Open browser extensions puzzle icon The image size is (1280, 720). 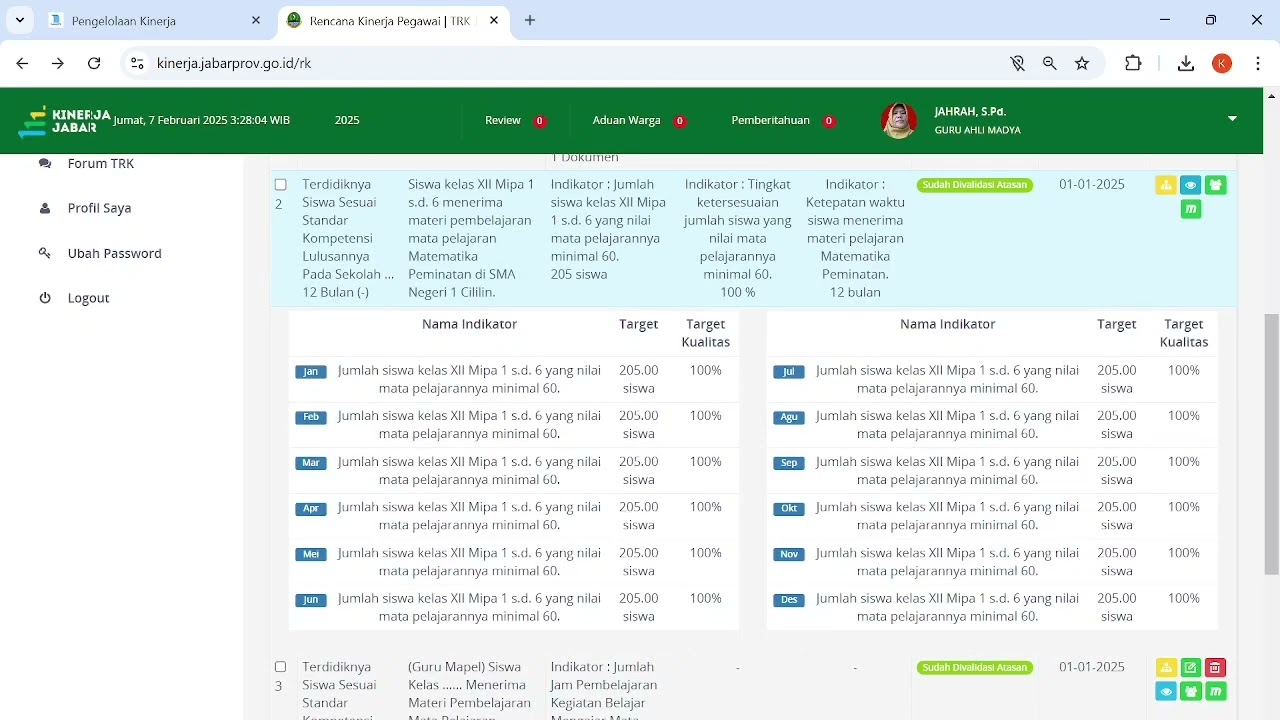(1133, 63)
